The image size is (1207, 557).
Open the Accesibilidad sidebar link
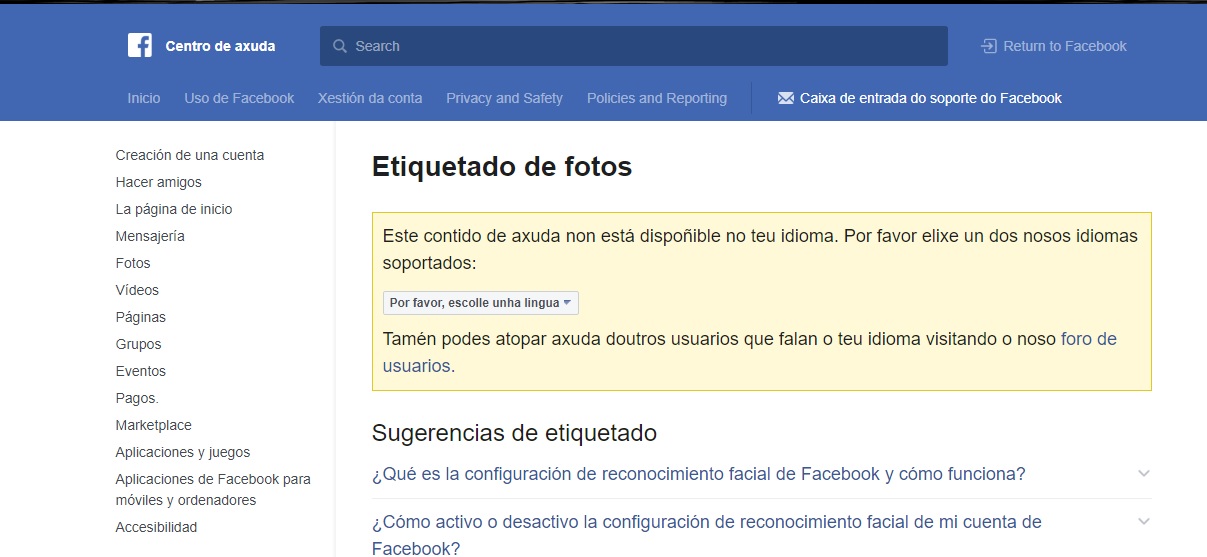[x=156, y=527]
